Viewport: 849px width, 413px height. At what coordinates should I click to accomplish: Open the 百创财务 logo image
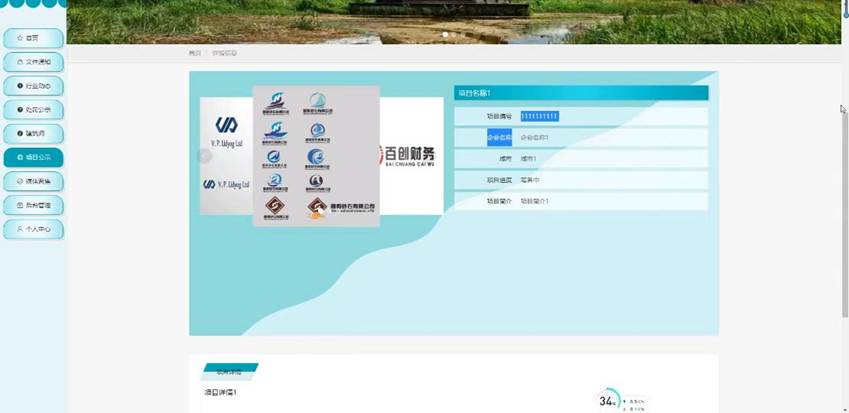[x=412, y=156]
